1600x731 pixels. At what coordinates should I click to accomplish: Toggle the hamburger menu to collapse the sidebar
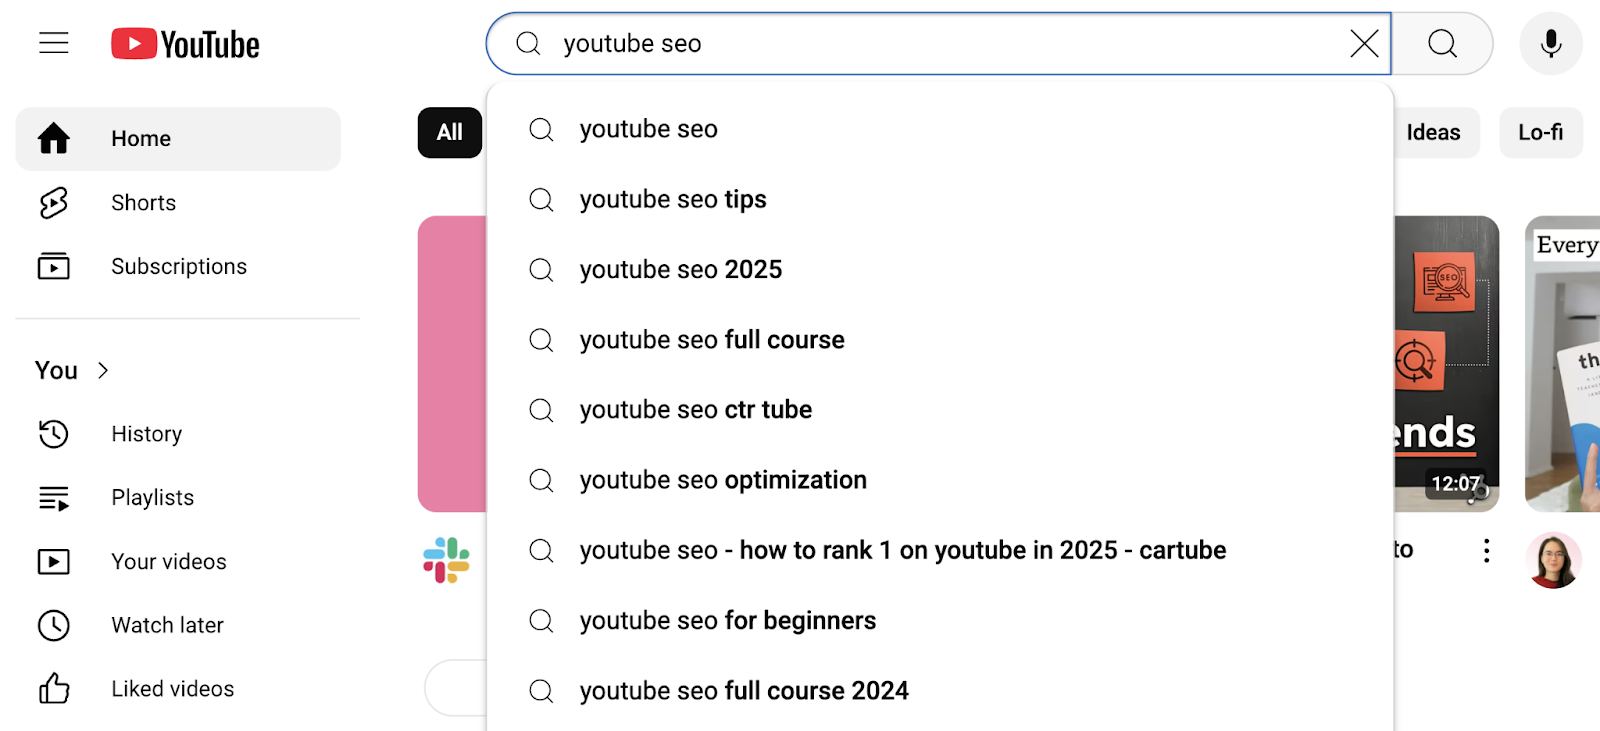click(x=53, y=42)
